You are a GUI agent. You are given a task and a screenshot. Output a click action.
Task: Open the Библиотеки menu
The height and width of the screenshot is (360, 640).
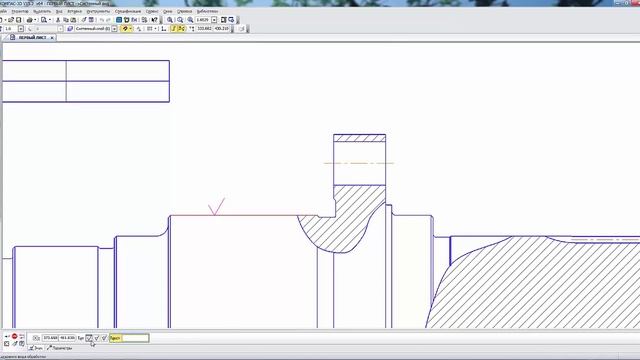click(x=207, y=11)
